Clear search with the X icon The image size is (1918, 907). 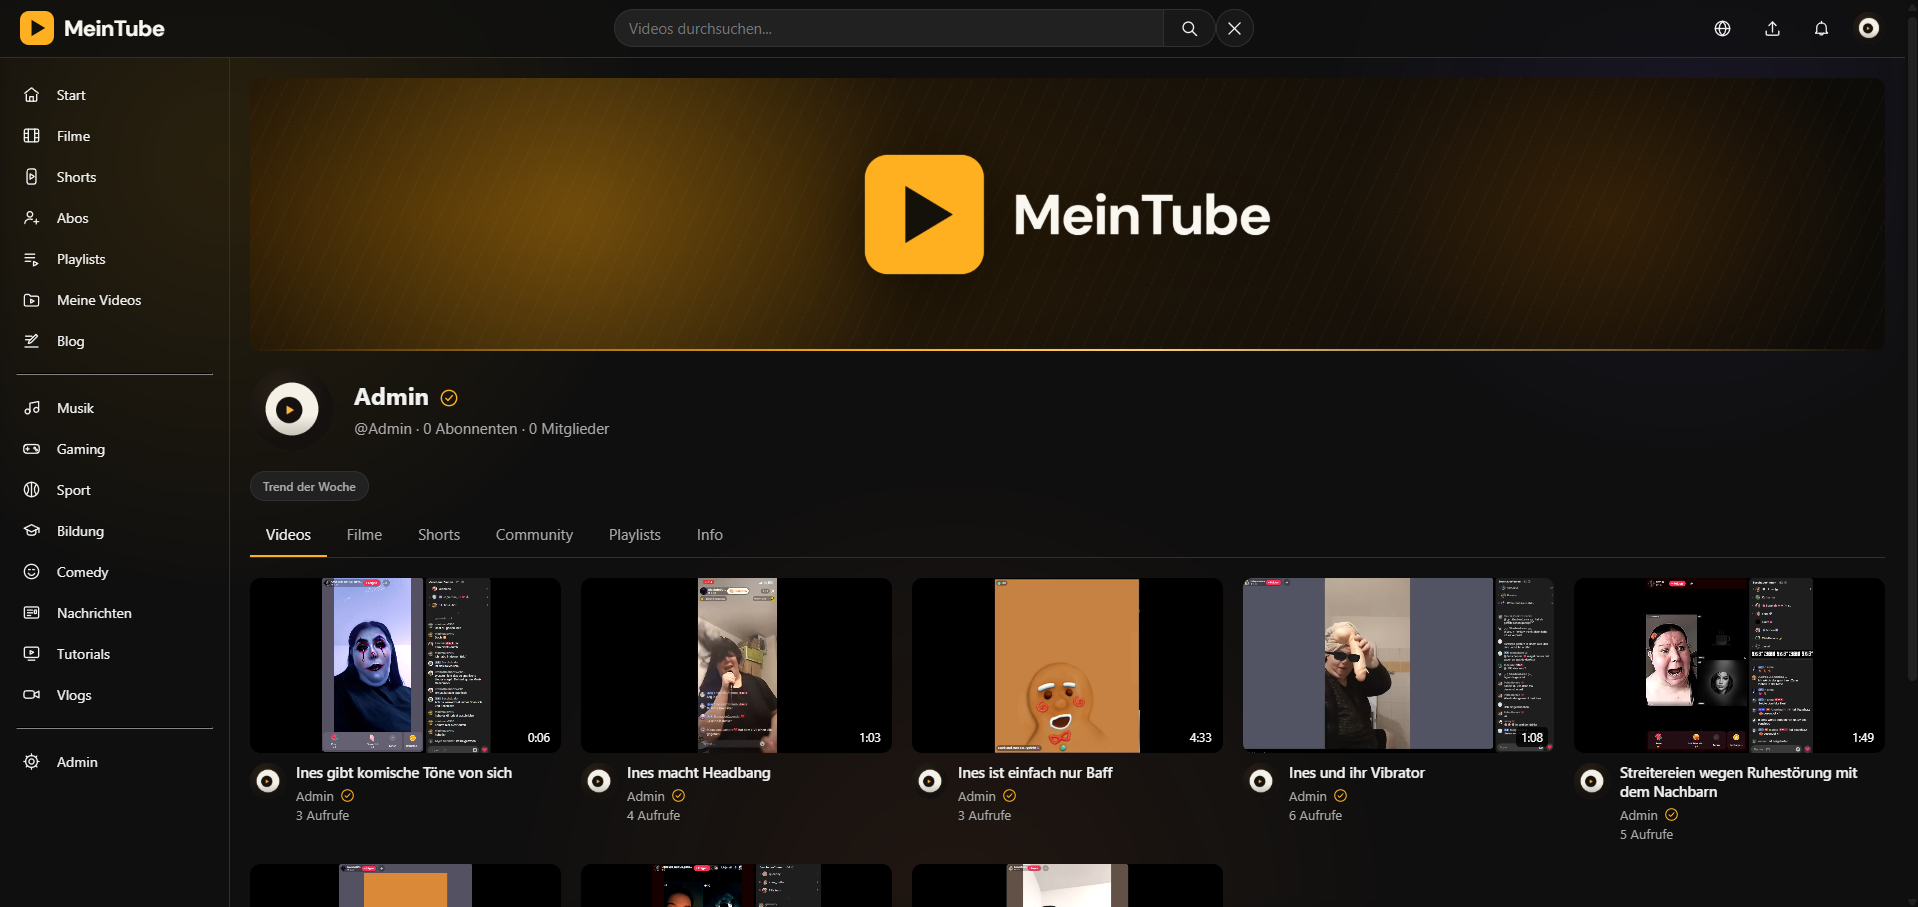(x=1235, y=29)
